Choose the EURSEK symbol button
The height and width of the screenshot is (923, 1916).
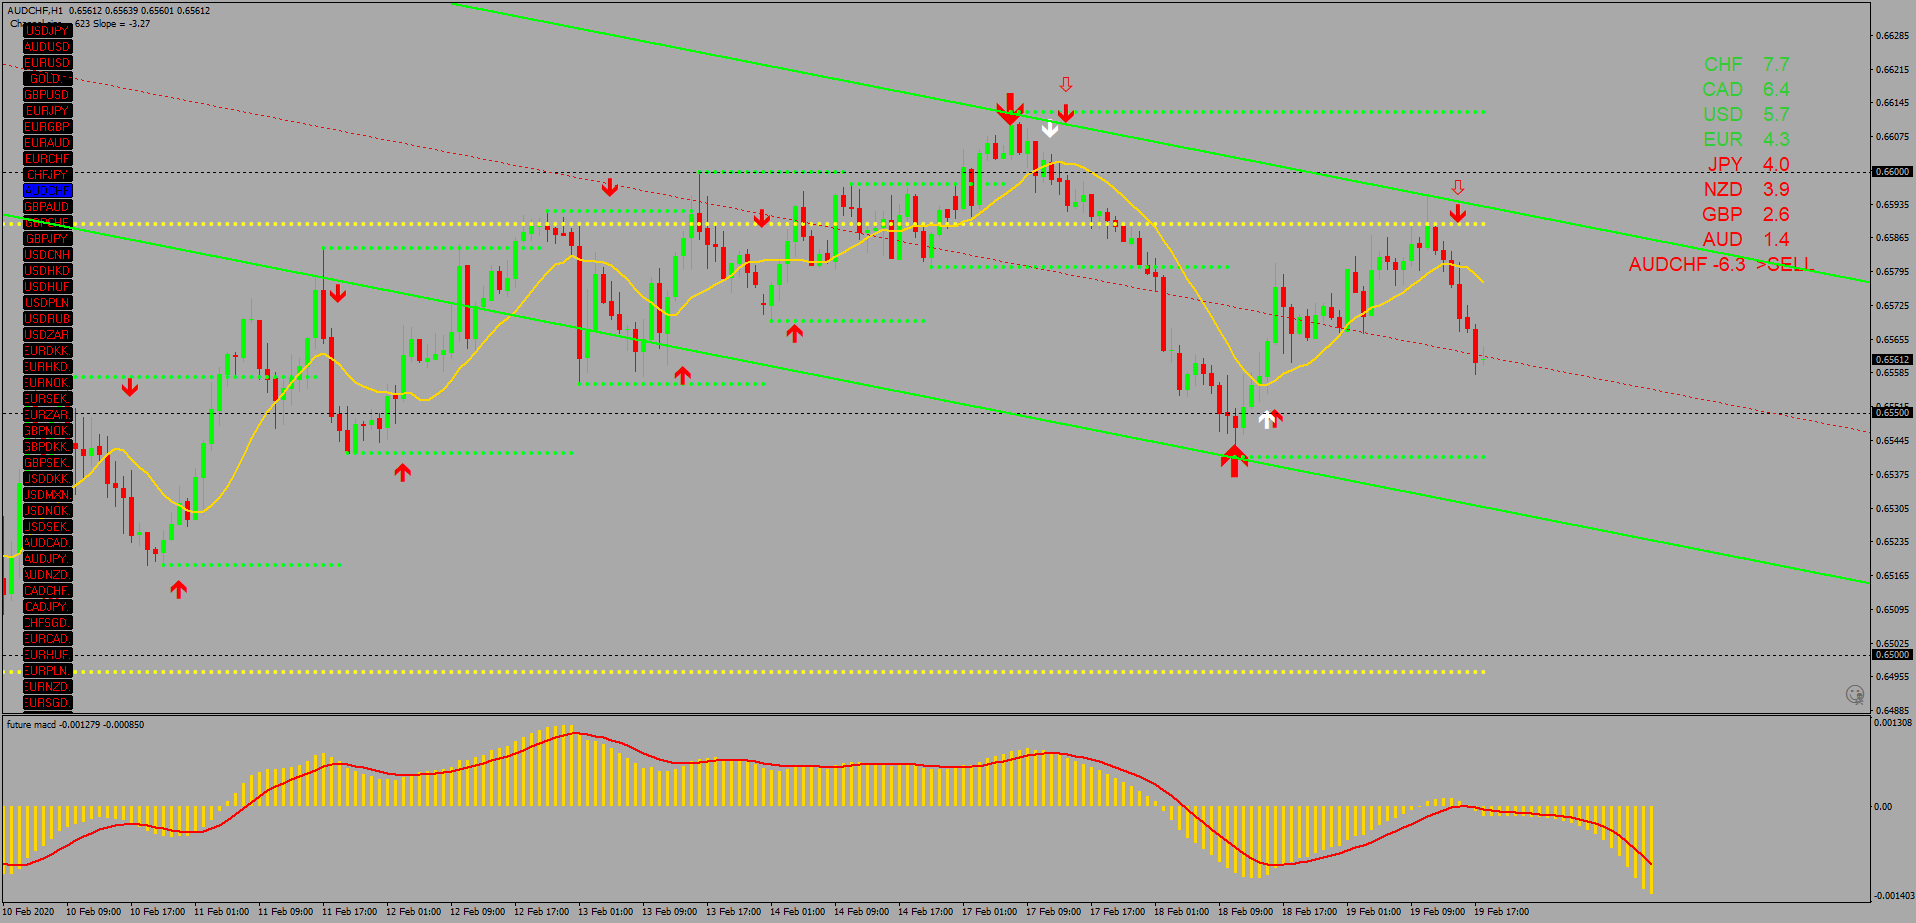point(48,399)
